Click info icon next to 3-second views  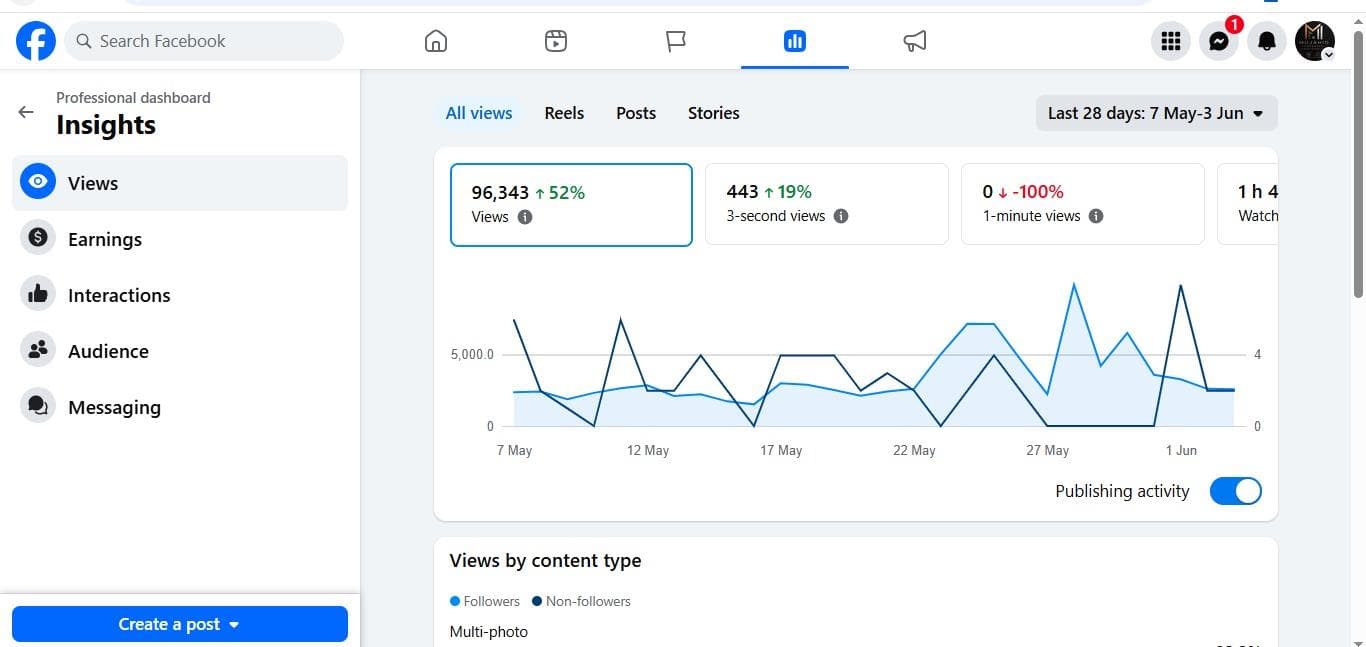pos(841,216)
